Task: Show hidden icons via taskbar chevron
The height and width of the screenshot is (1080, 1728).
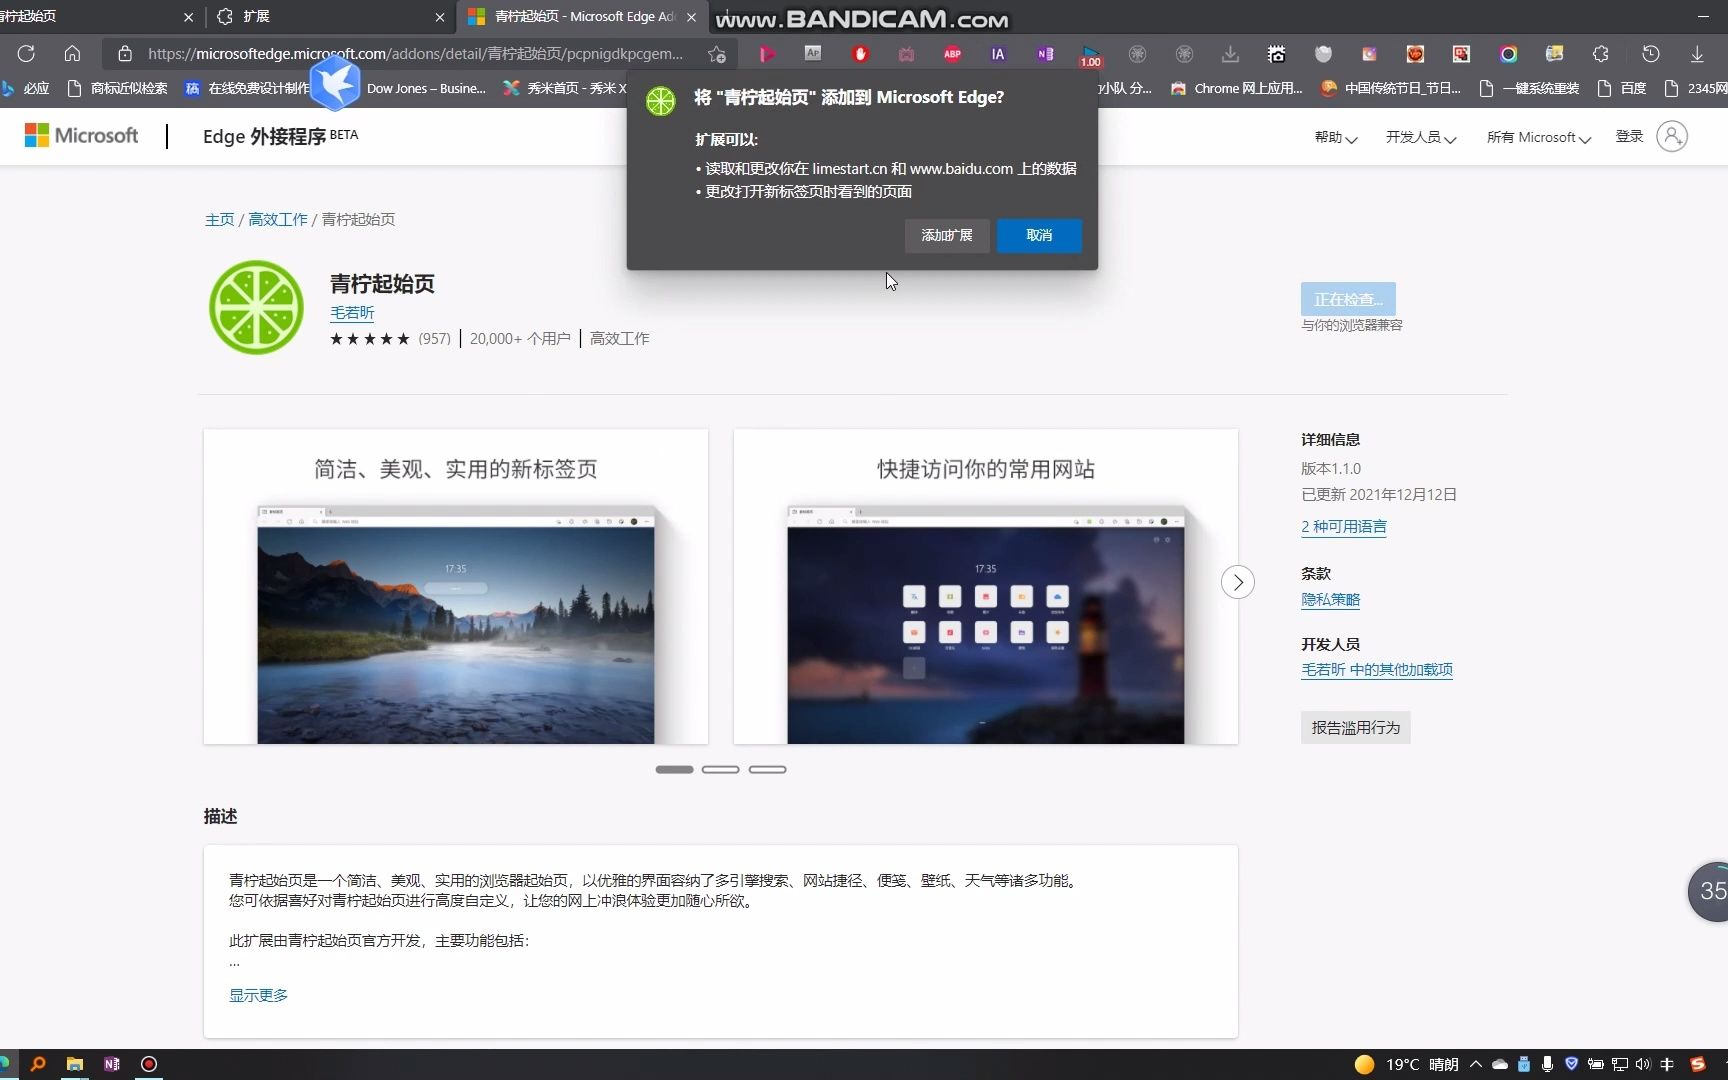Action: [1477, 1064]
